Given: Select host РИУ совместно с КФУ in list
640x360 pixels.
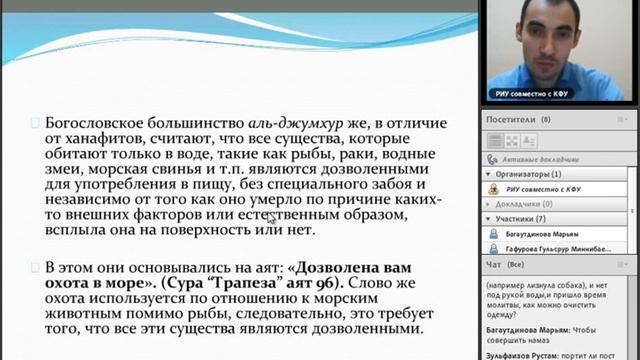Looking at the screenshot, I should [555, 189].
